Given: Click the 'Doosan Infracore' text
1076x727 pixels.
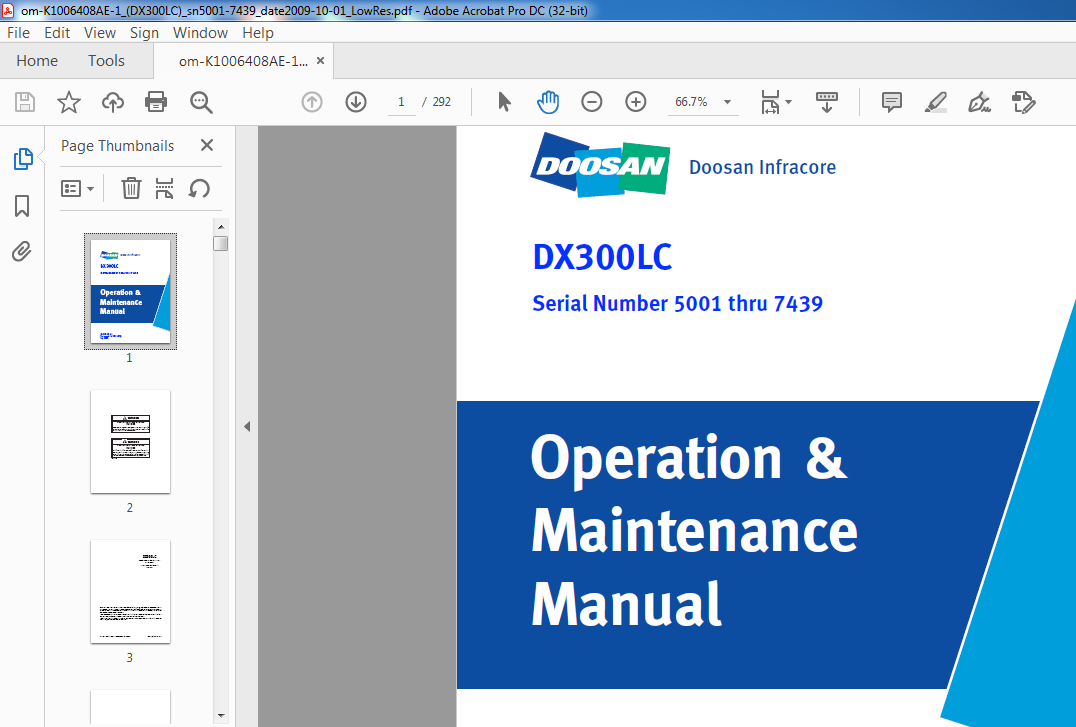Looking at the screenshot, I should point(762,167).
